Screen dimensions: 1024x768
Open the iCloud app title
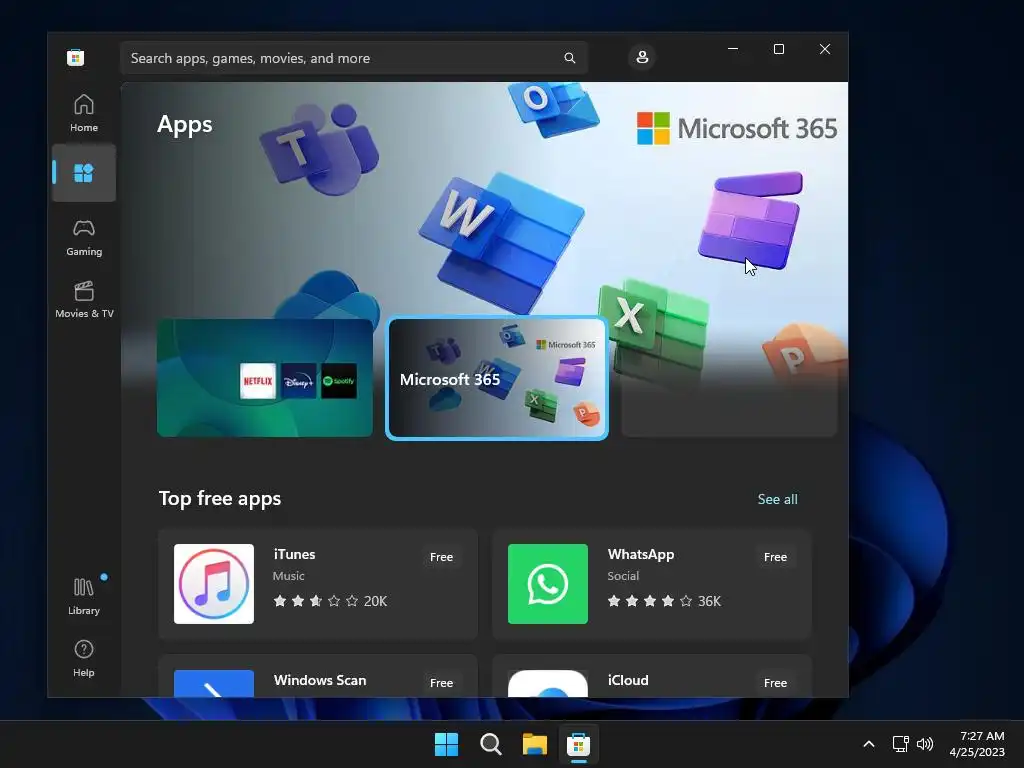pos(628,680)
